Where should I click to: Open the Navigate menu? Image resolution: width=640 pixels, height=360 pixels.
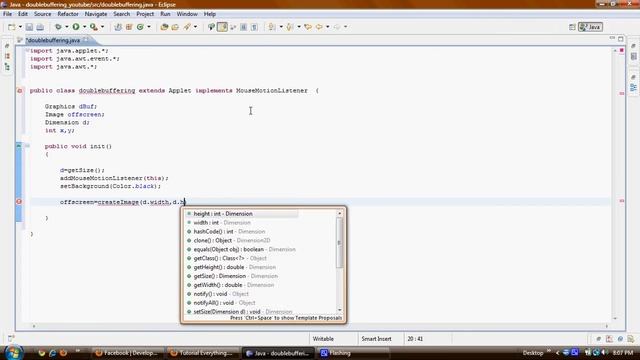pos(96,14)
